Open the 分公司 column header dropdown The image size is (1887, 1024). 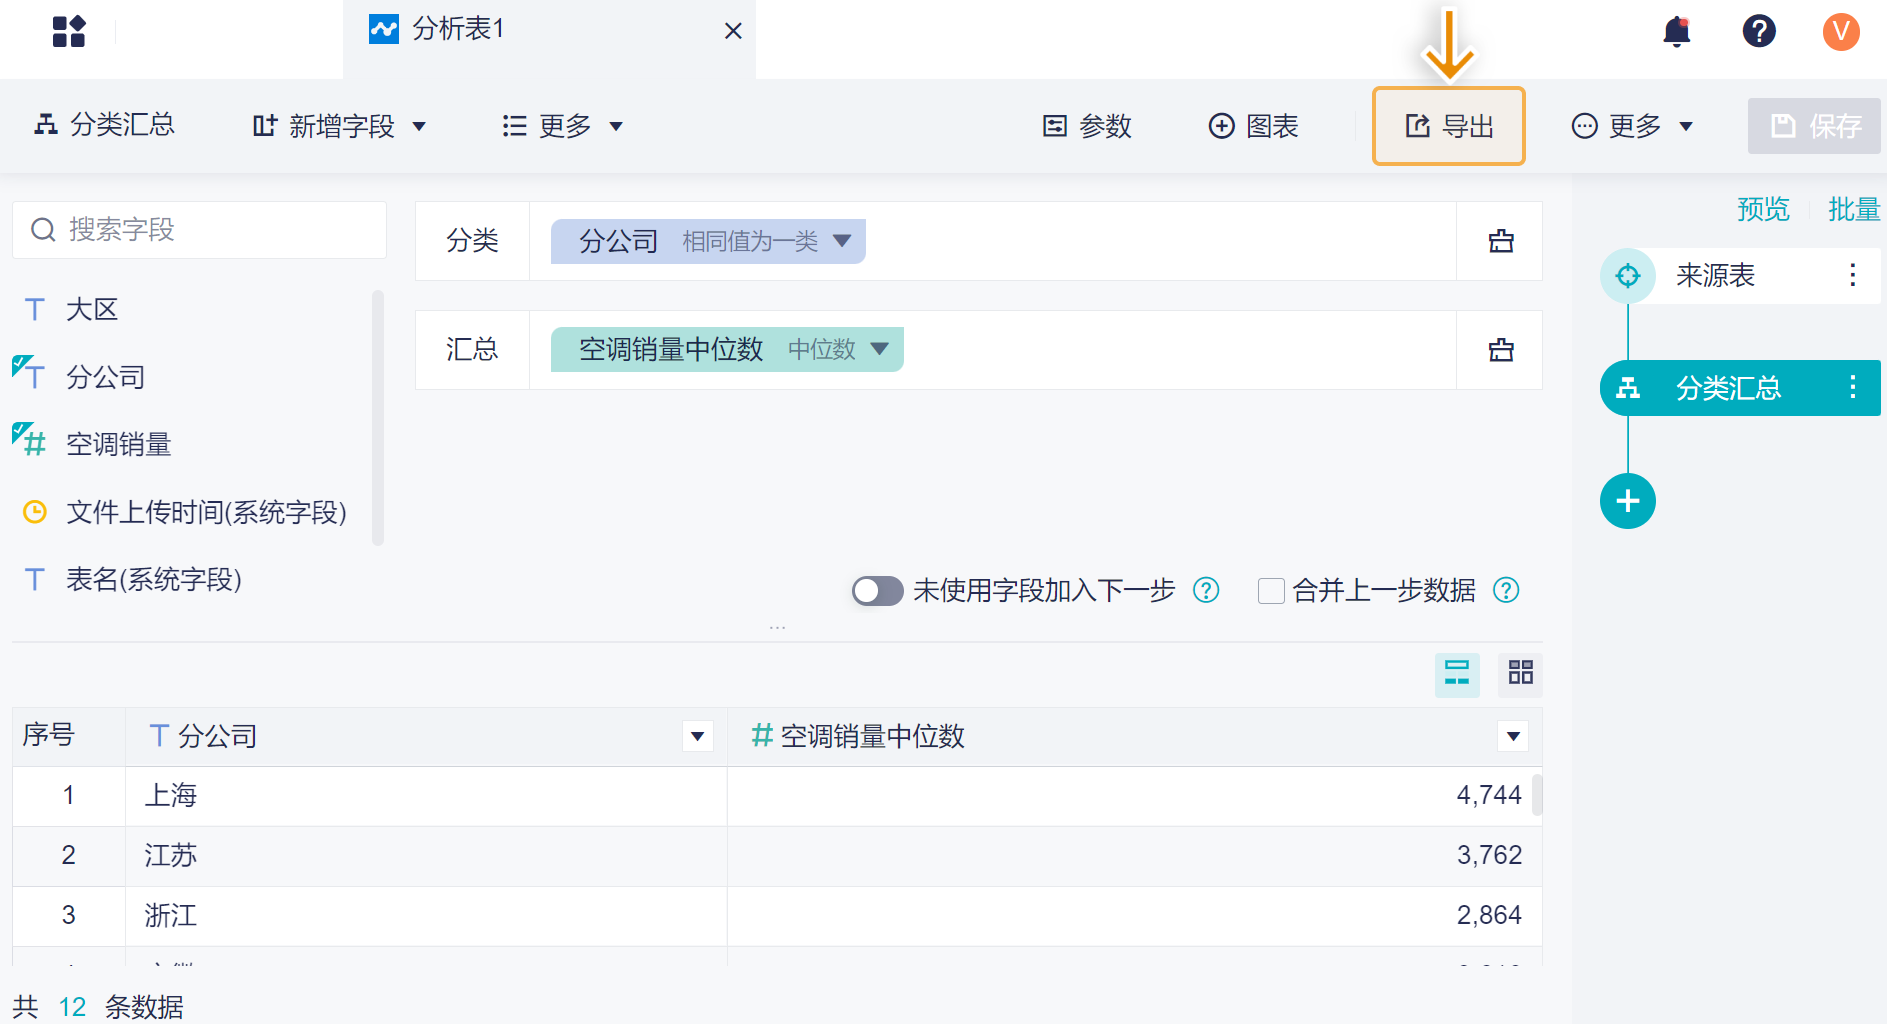(x=697, y=737)
